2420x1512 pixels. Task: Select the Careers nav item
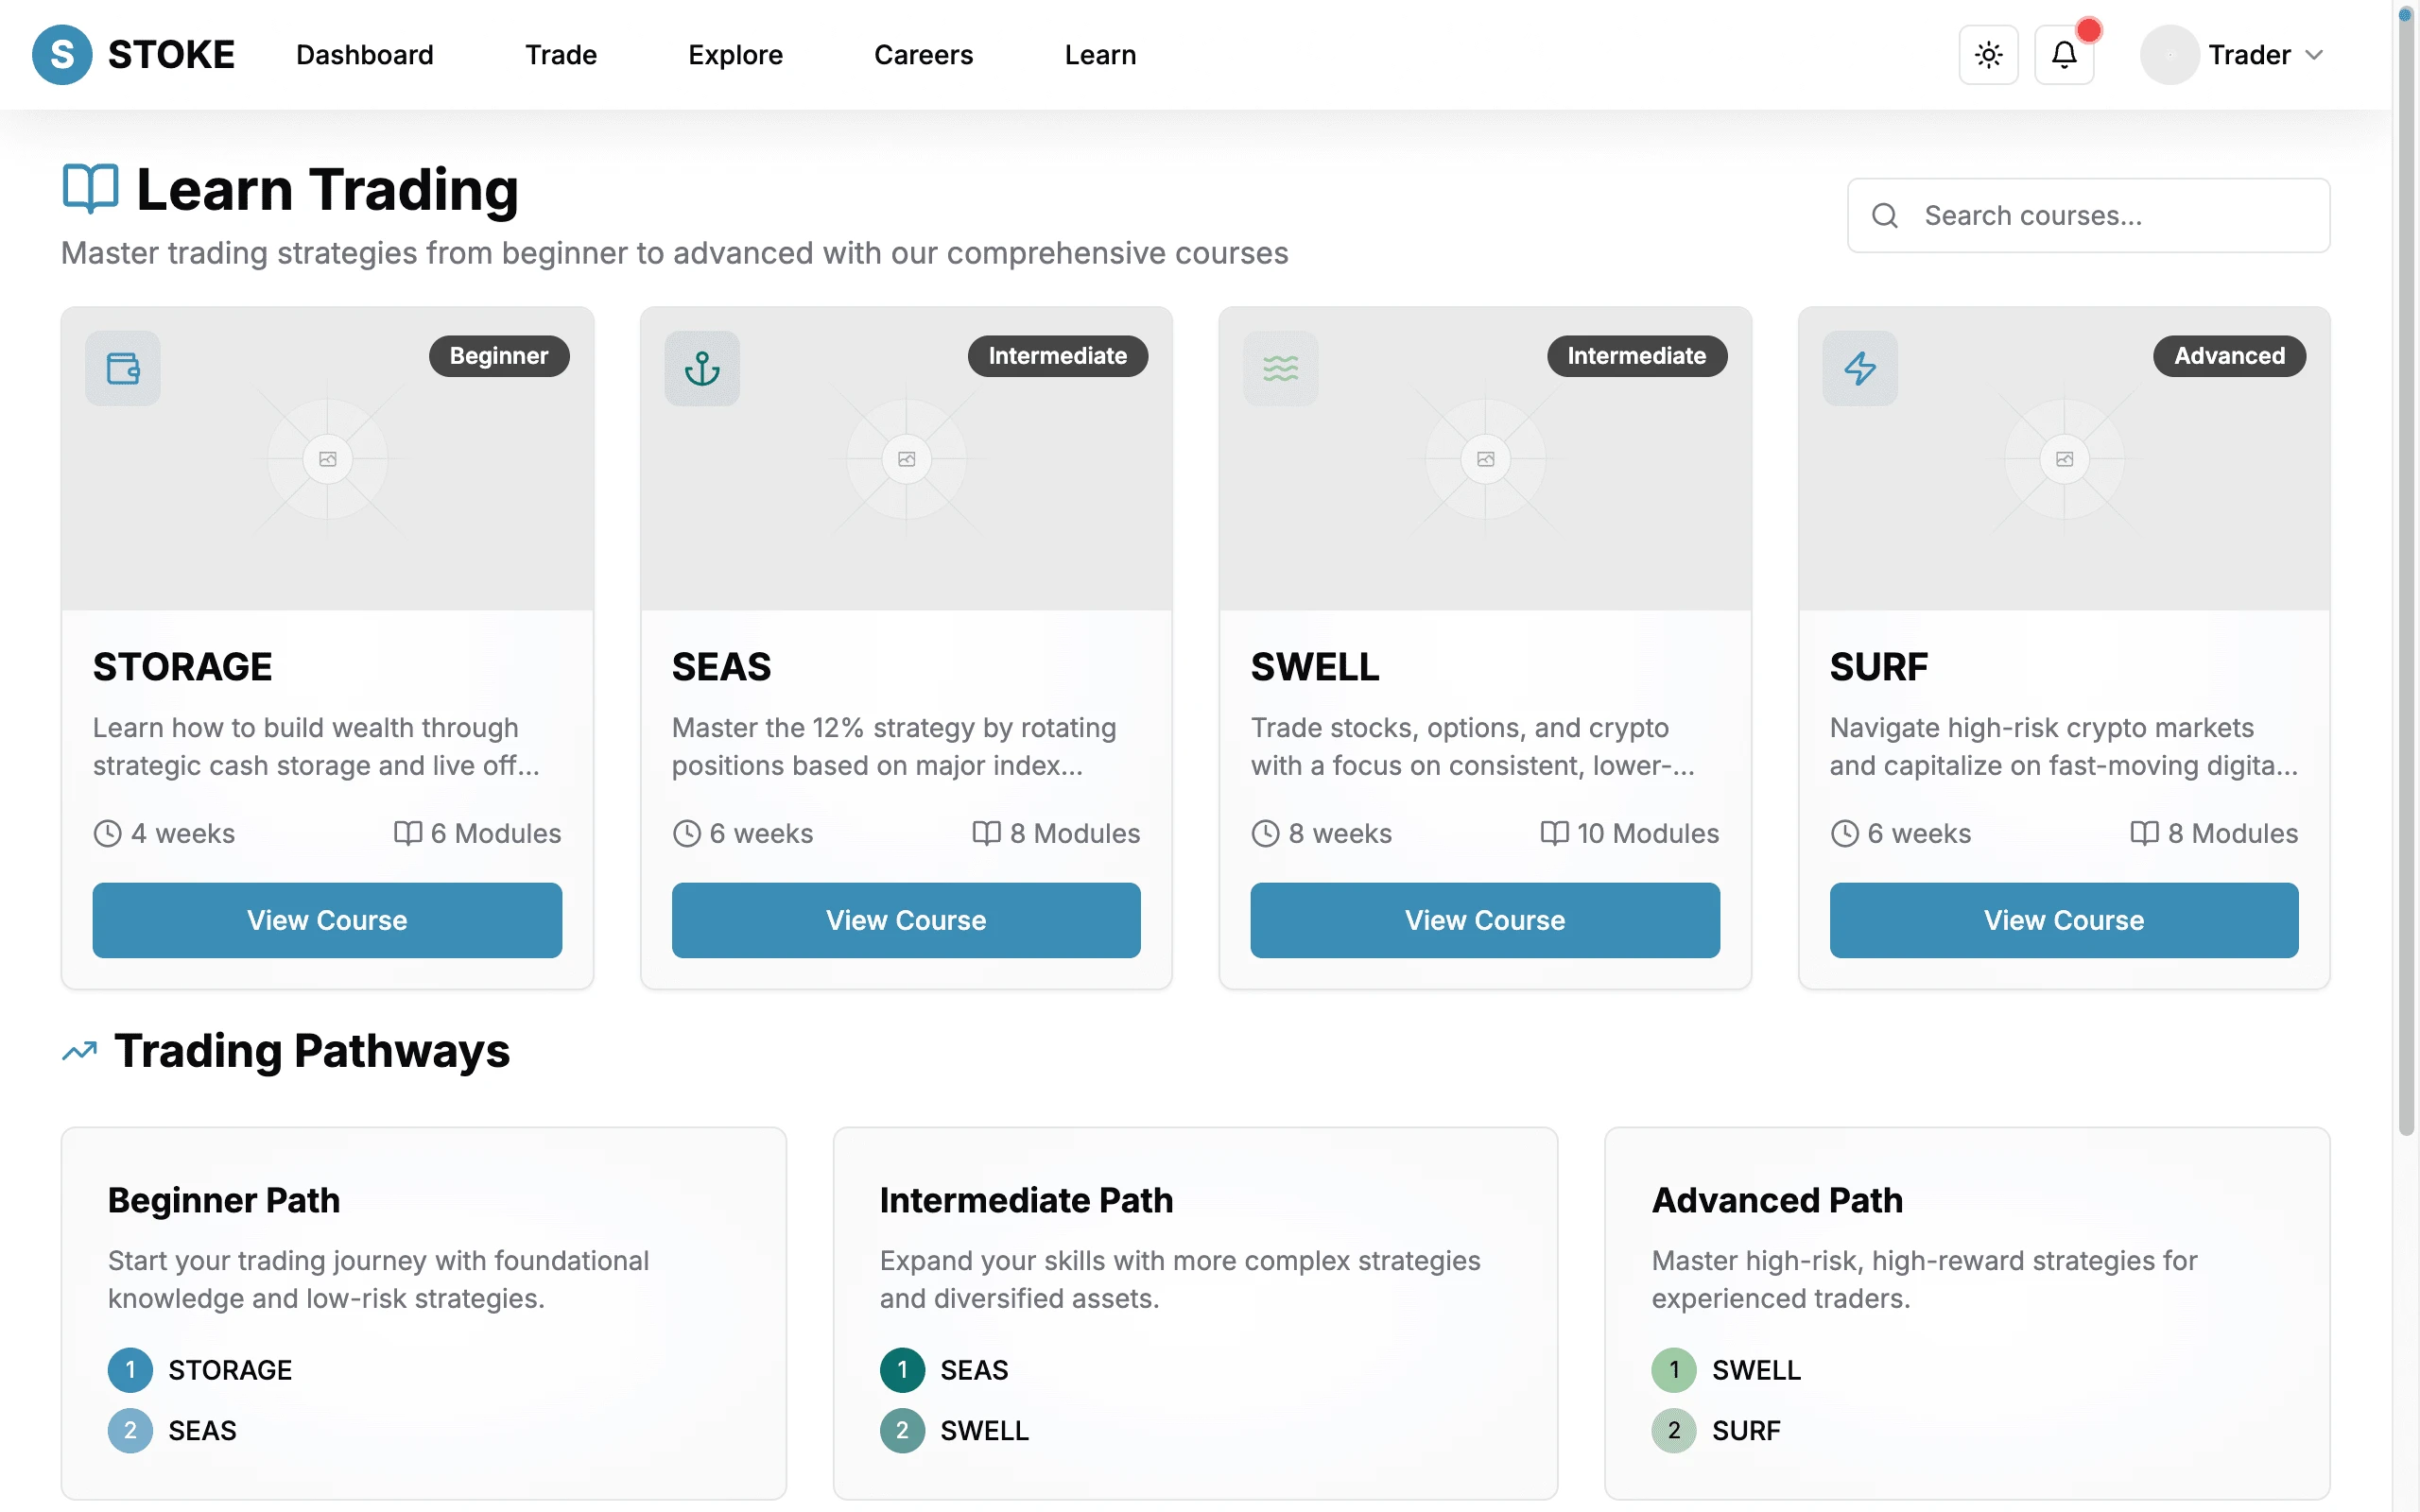pos(923,55)
